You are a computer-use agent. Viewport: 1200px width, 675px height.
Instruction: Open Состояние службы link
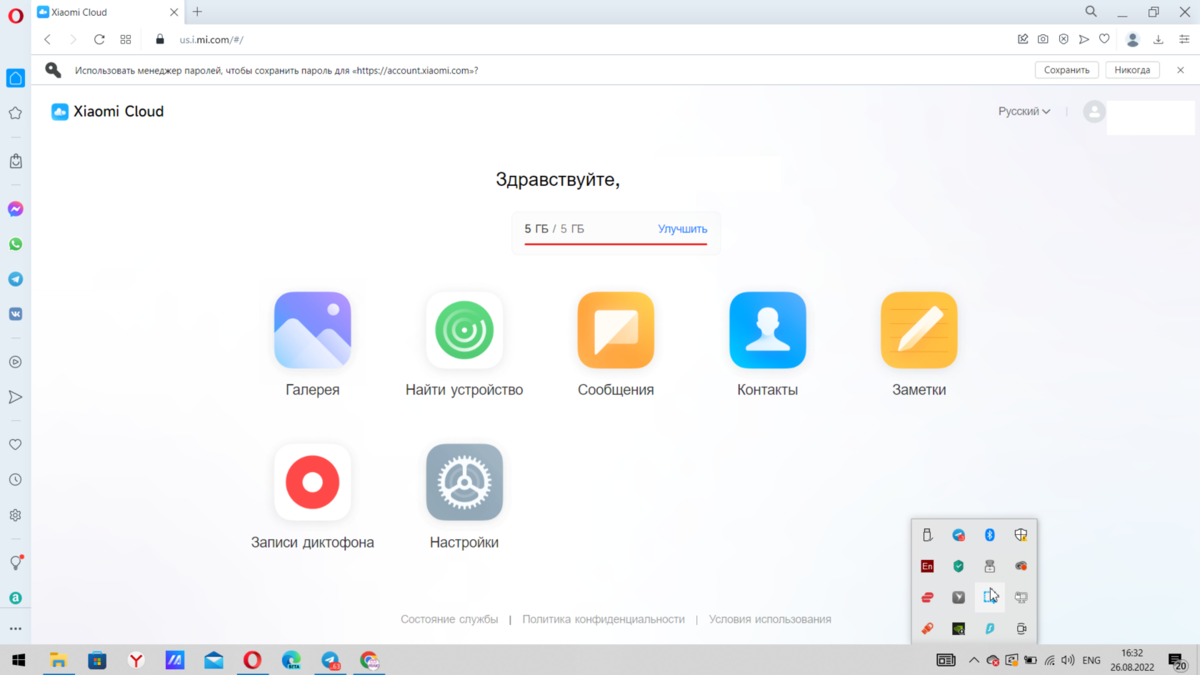(449, 619)
